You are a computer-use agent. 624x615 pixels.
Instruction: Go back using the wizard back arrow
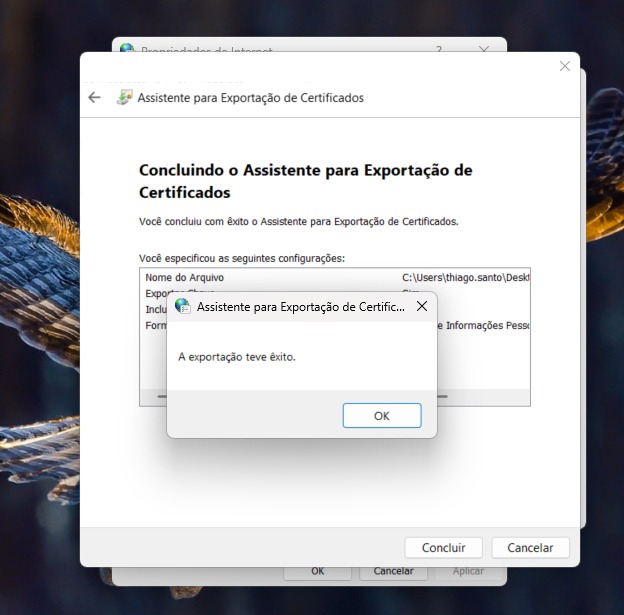[x=94, y=98]
